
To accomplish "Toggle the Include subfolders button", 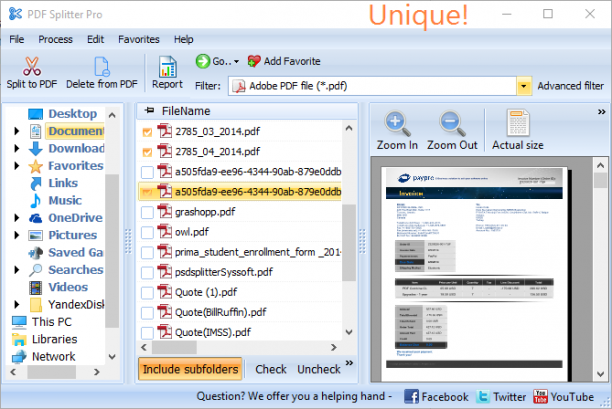I will tap(190, 369).
